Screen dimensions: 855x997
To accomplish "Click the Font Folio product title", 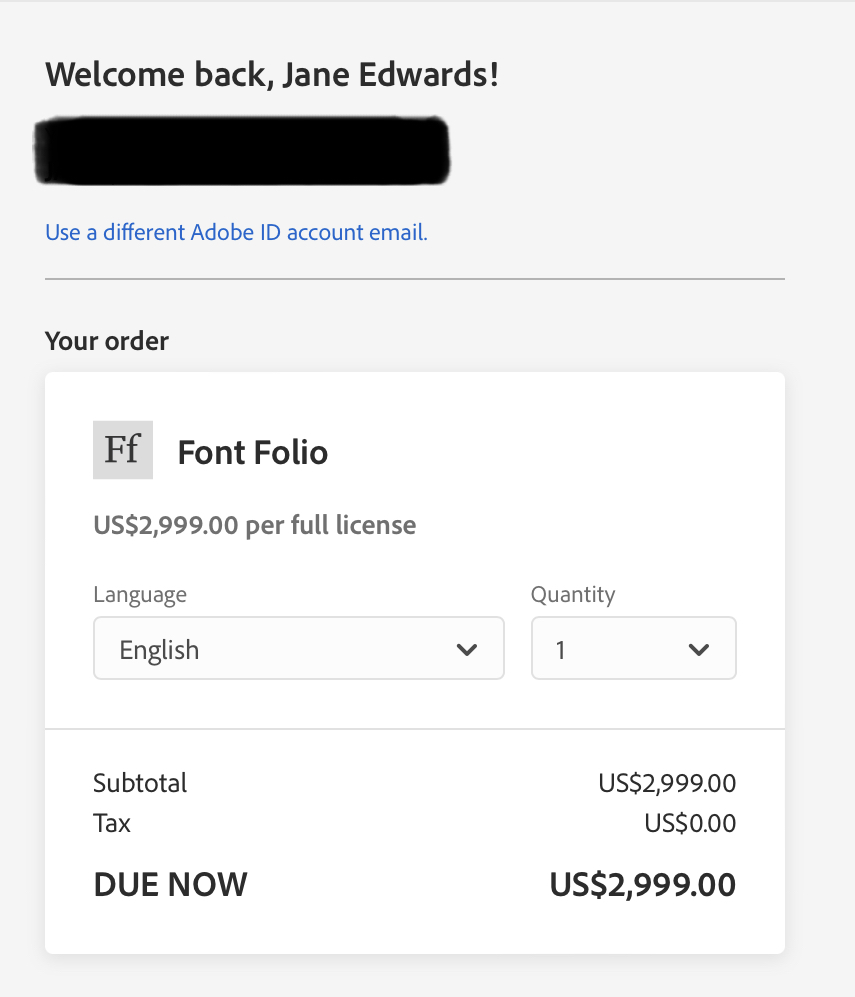I will pos(253,453).
